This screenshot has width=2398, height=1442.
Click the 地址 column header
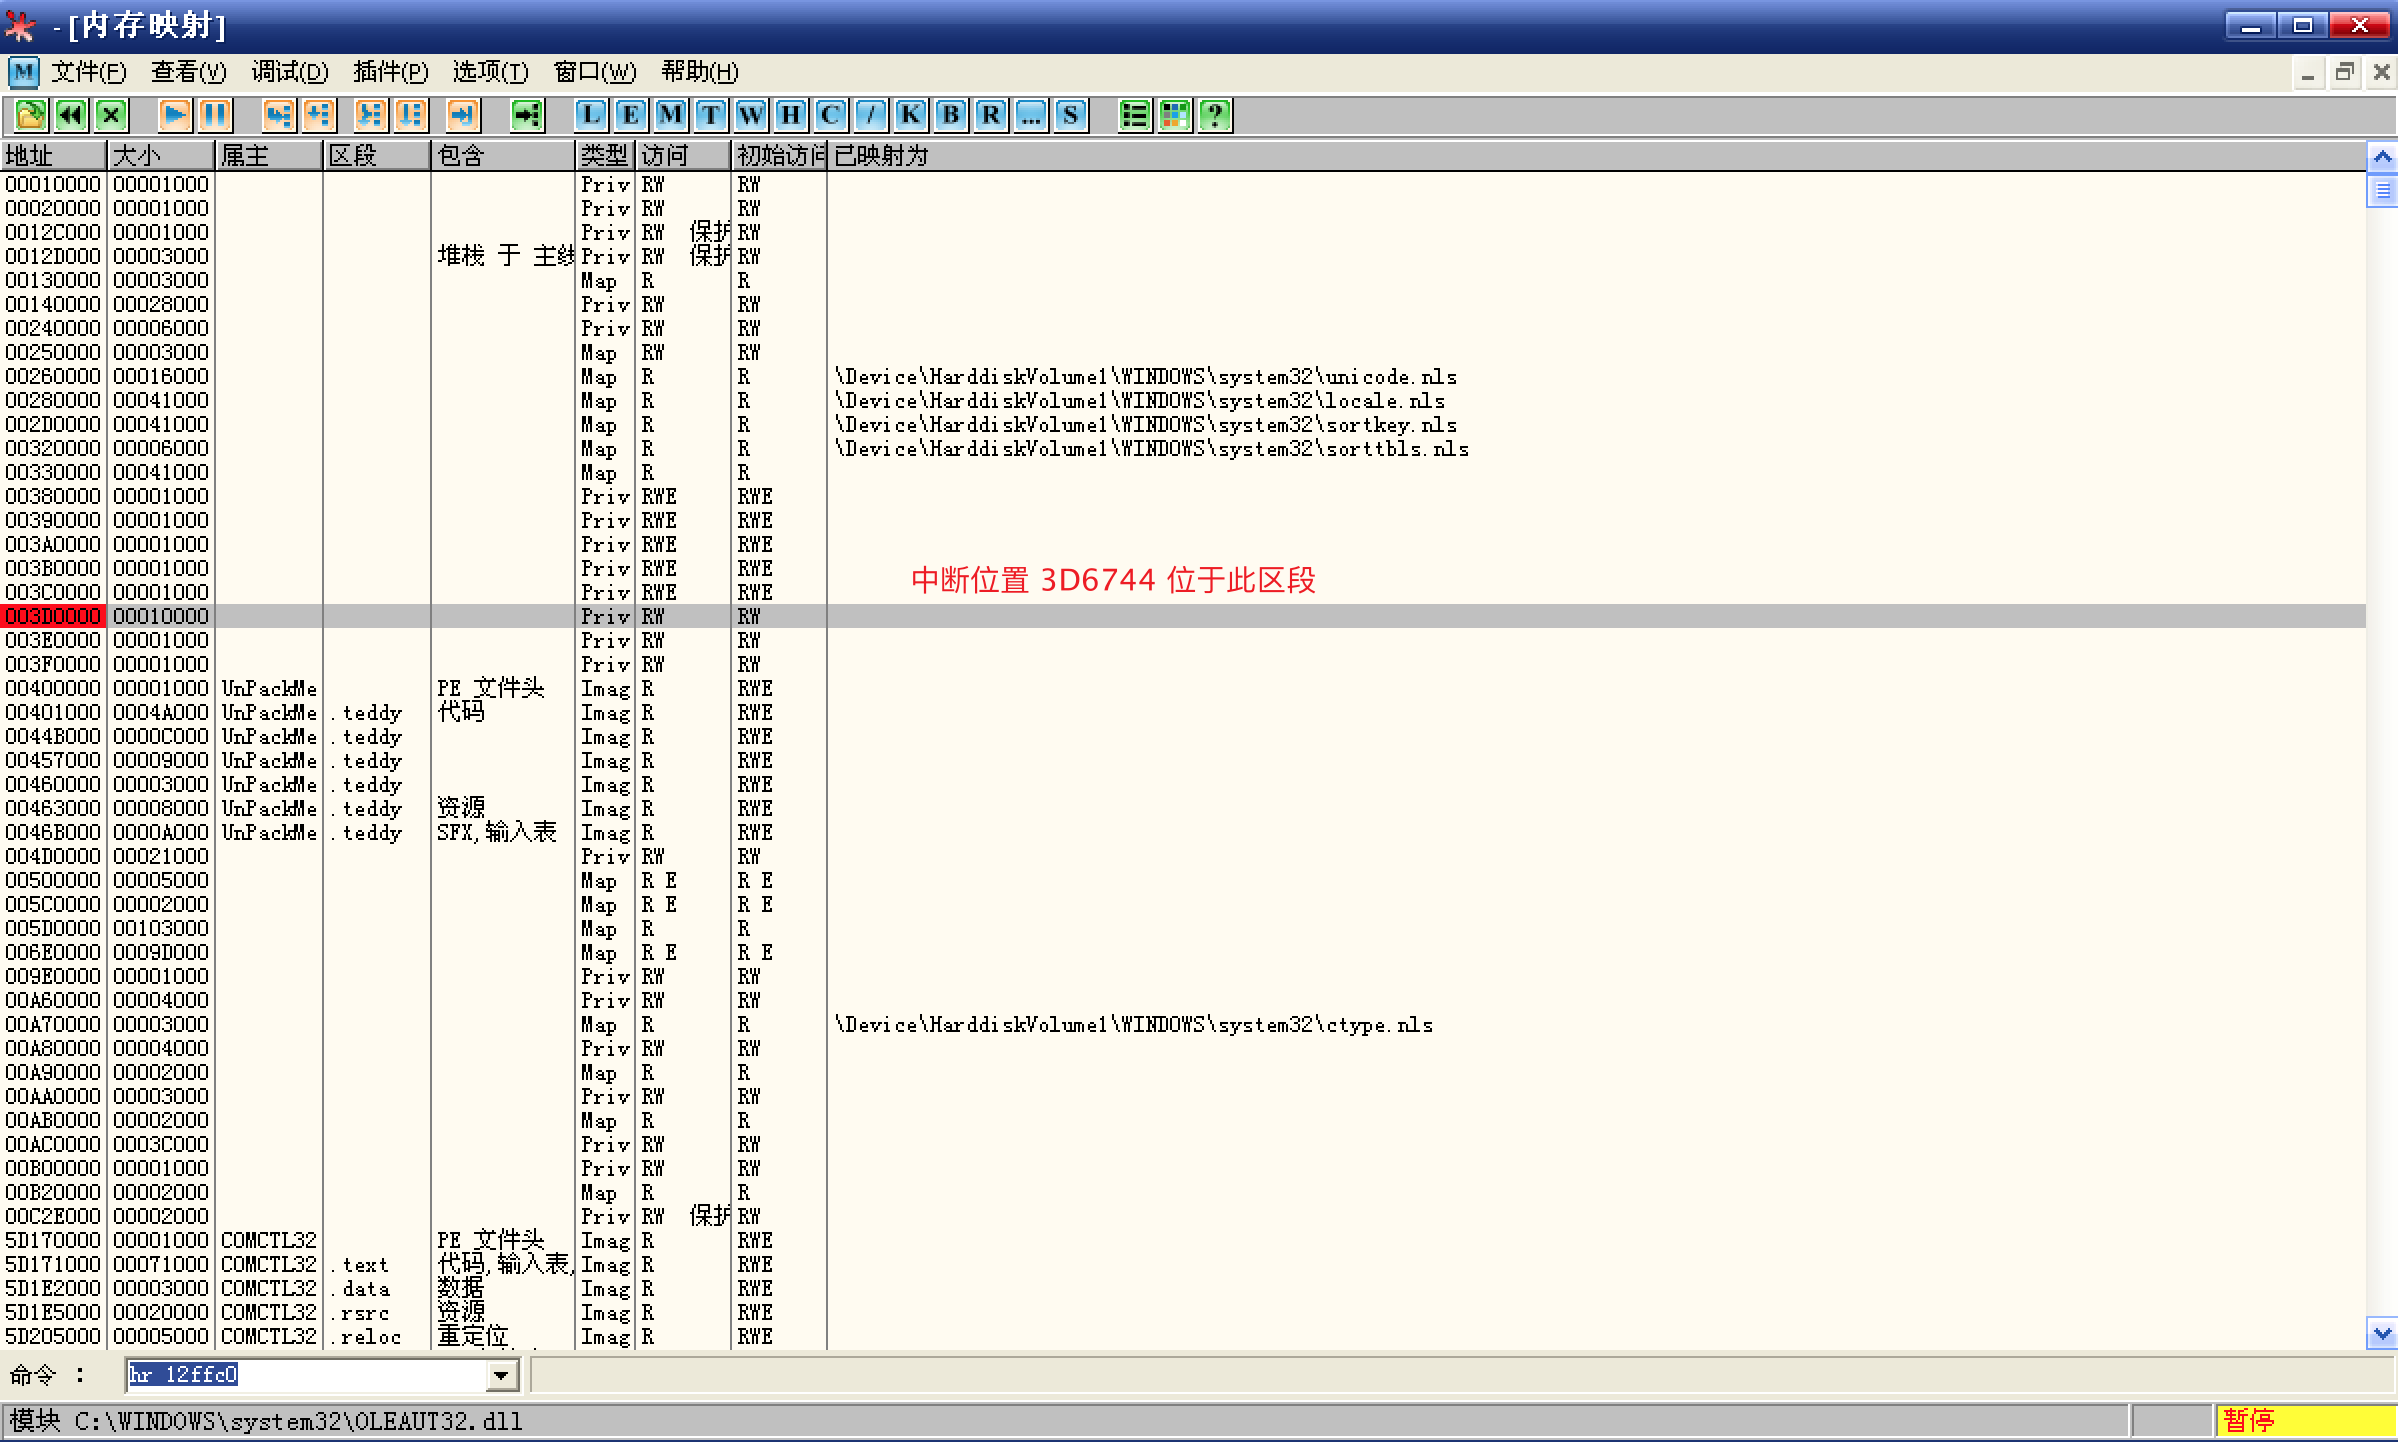[x=52, y=156]
